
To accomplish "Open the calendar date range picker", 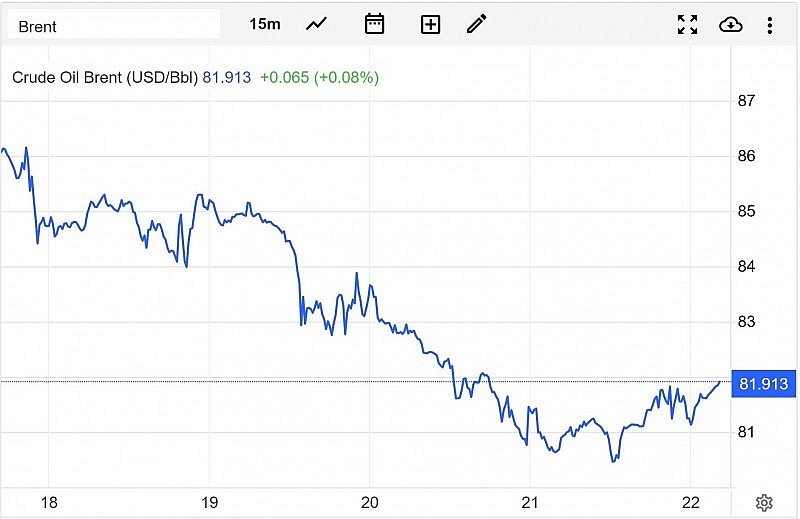I will click(374, 24).
